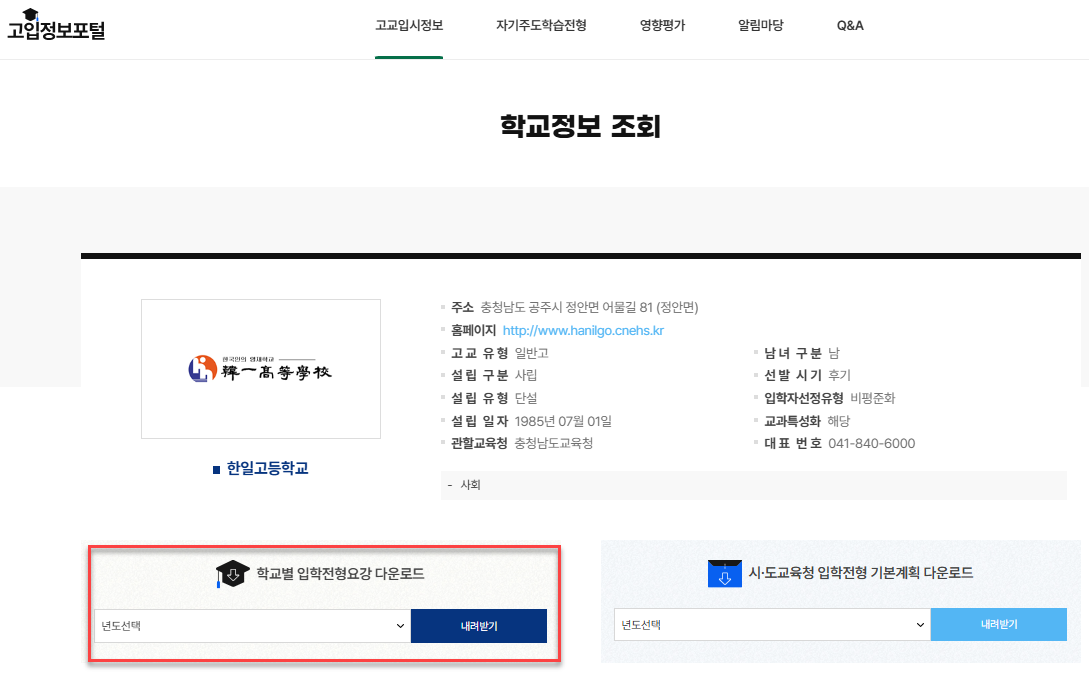Click the light blue 내려받기 button
1089x675 pixels.
coord(999,624)
